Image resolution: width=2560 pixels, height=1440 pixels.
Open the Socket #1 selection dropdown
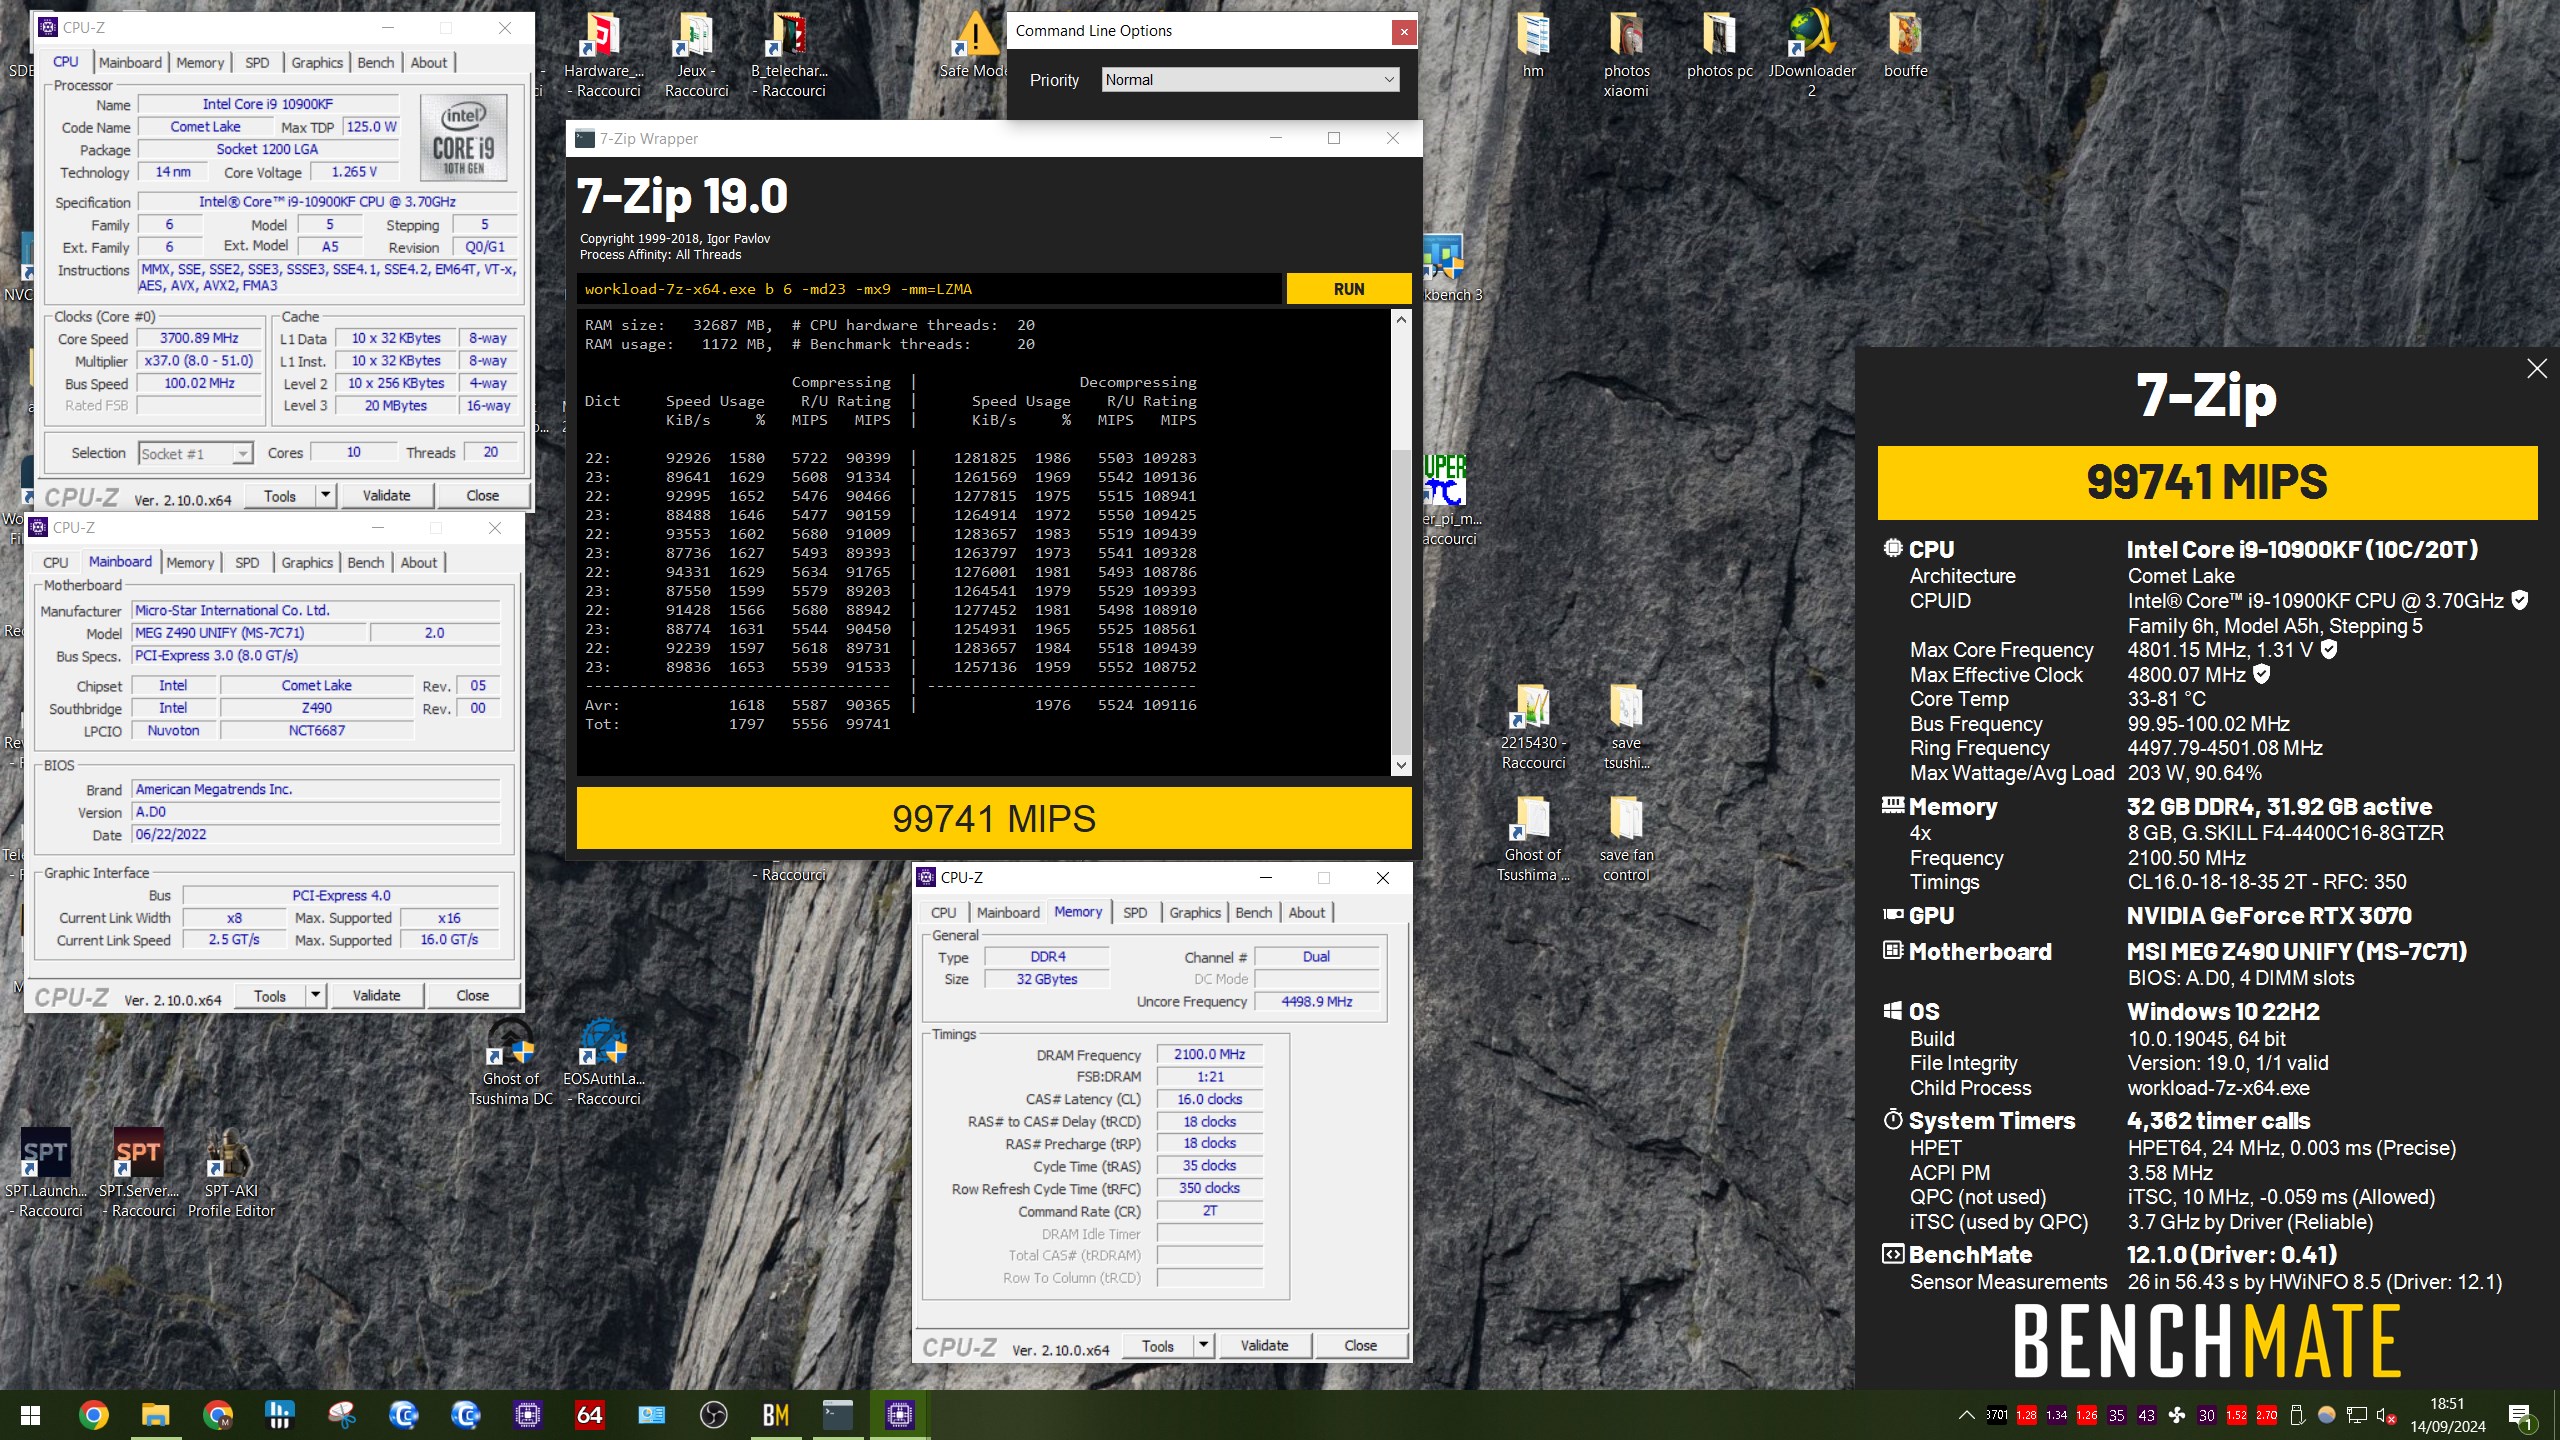pyautogui.click(x=195, y=454)
